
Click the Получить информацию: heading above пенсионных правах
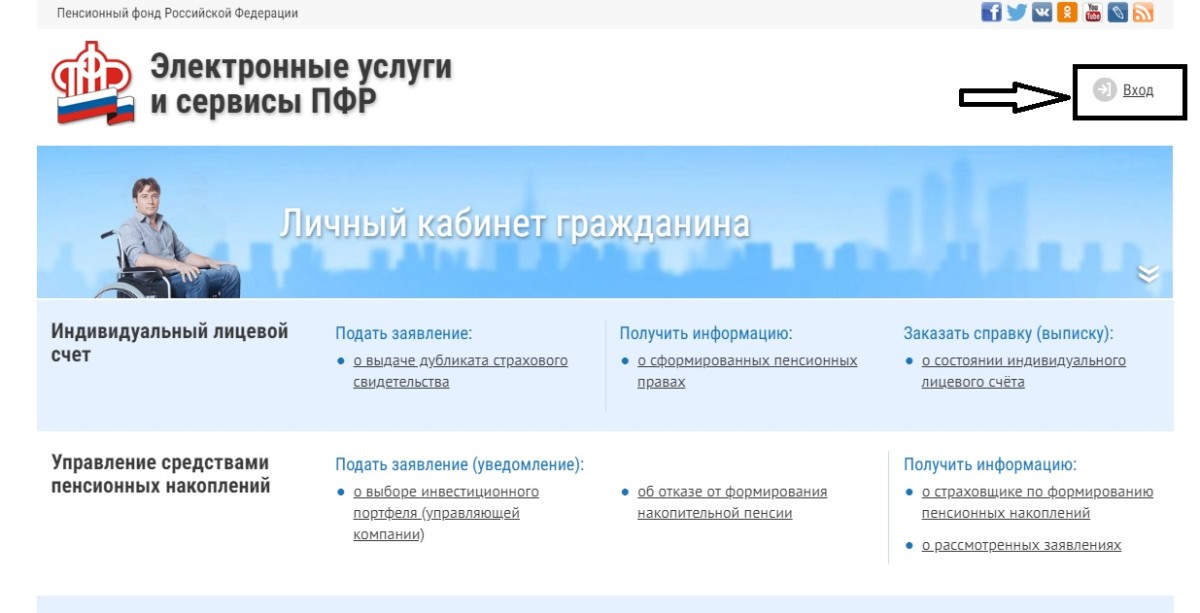706,333
